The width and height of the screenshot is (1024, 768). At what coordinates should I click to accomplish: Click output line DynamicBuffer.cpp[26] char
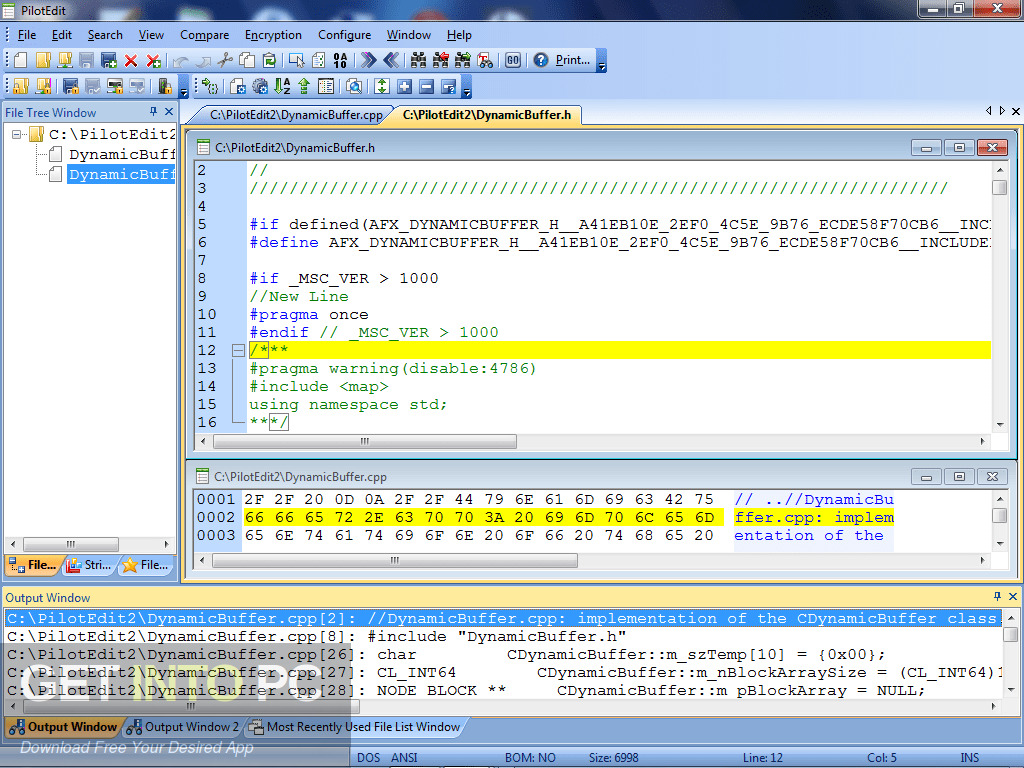tap(504, 655)
